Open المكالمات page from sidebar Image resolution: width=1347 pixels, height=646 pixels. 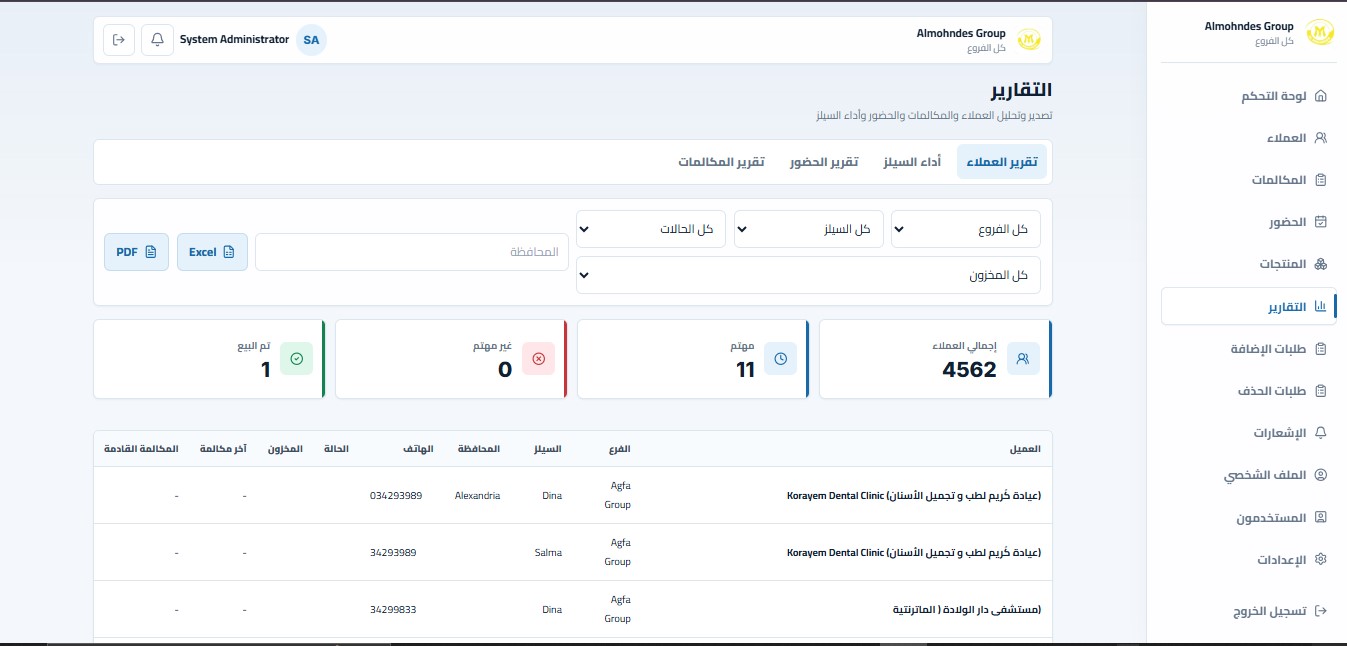tap(1248, 180)
